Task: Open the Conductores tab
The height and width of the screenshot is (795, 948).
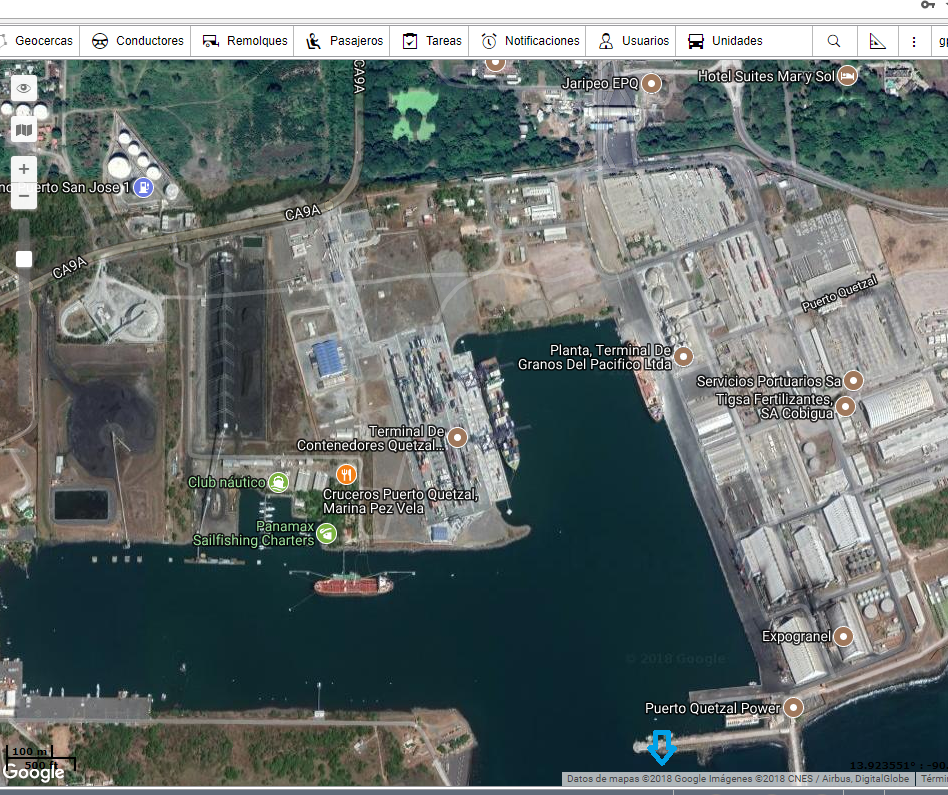Action: tap(138, 41)
